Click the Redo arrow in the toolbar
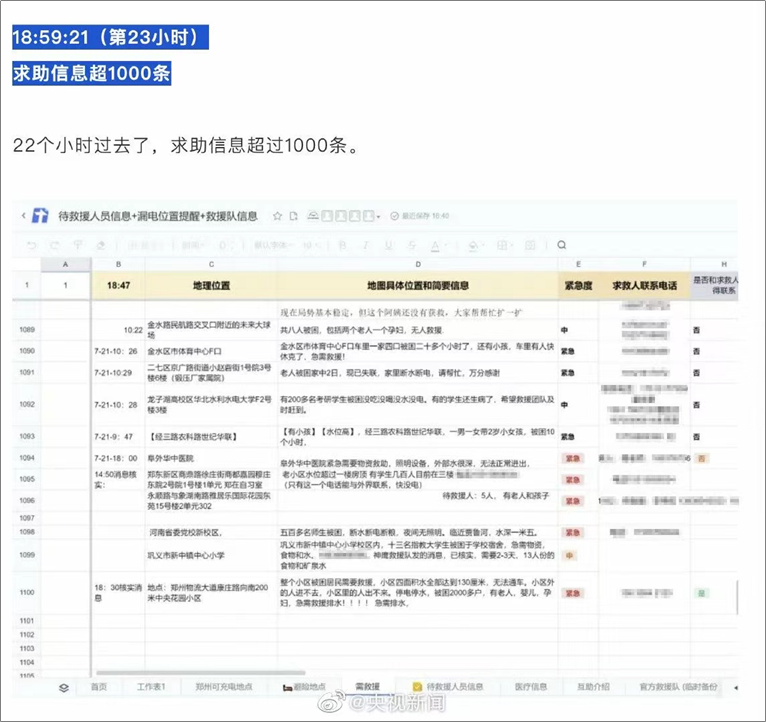Viewport: 766px width, 722px height. pyautogui.click(x=55, y=245)
